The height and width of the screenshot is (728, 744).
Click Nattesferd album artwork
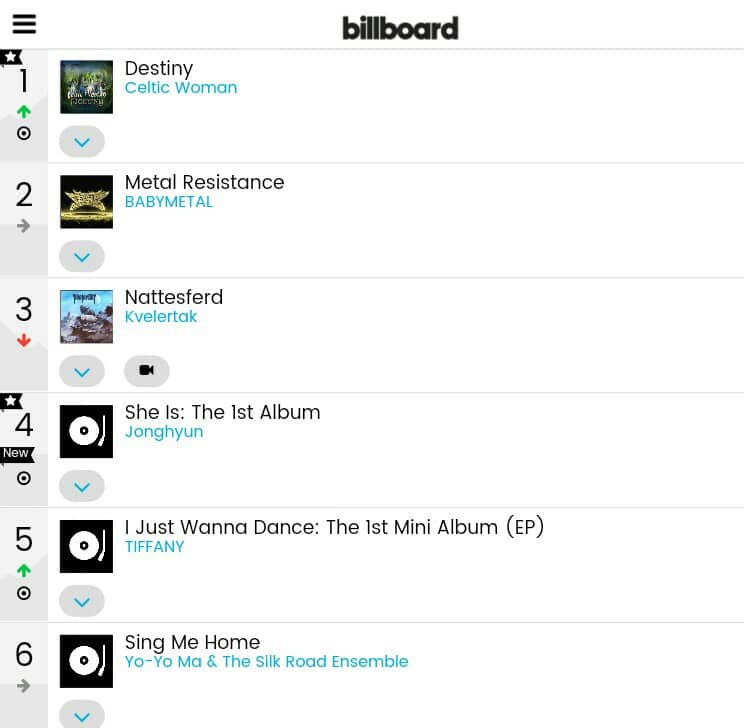(86, 316)
